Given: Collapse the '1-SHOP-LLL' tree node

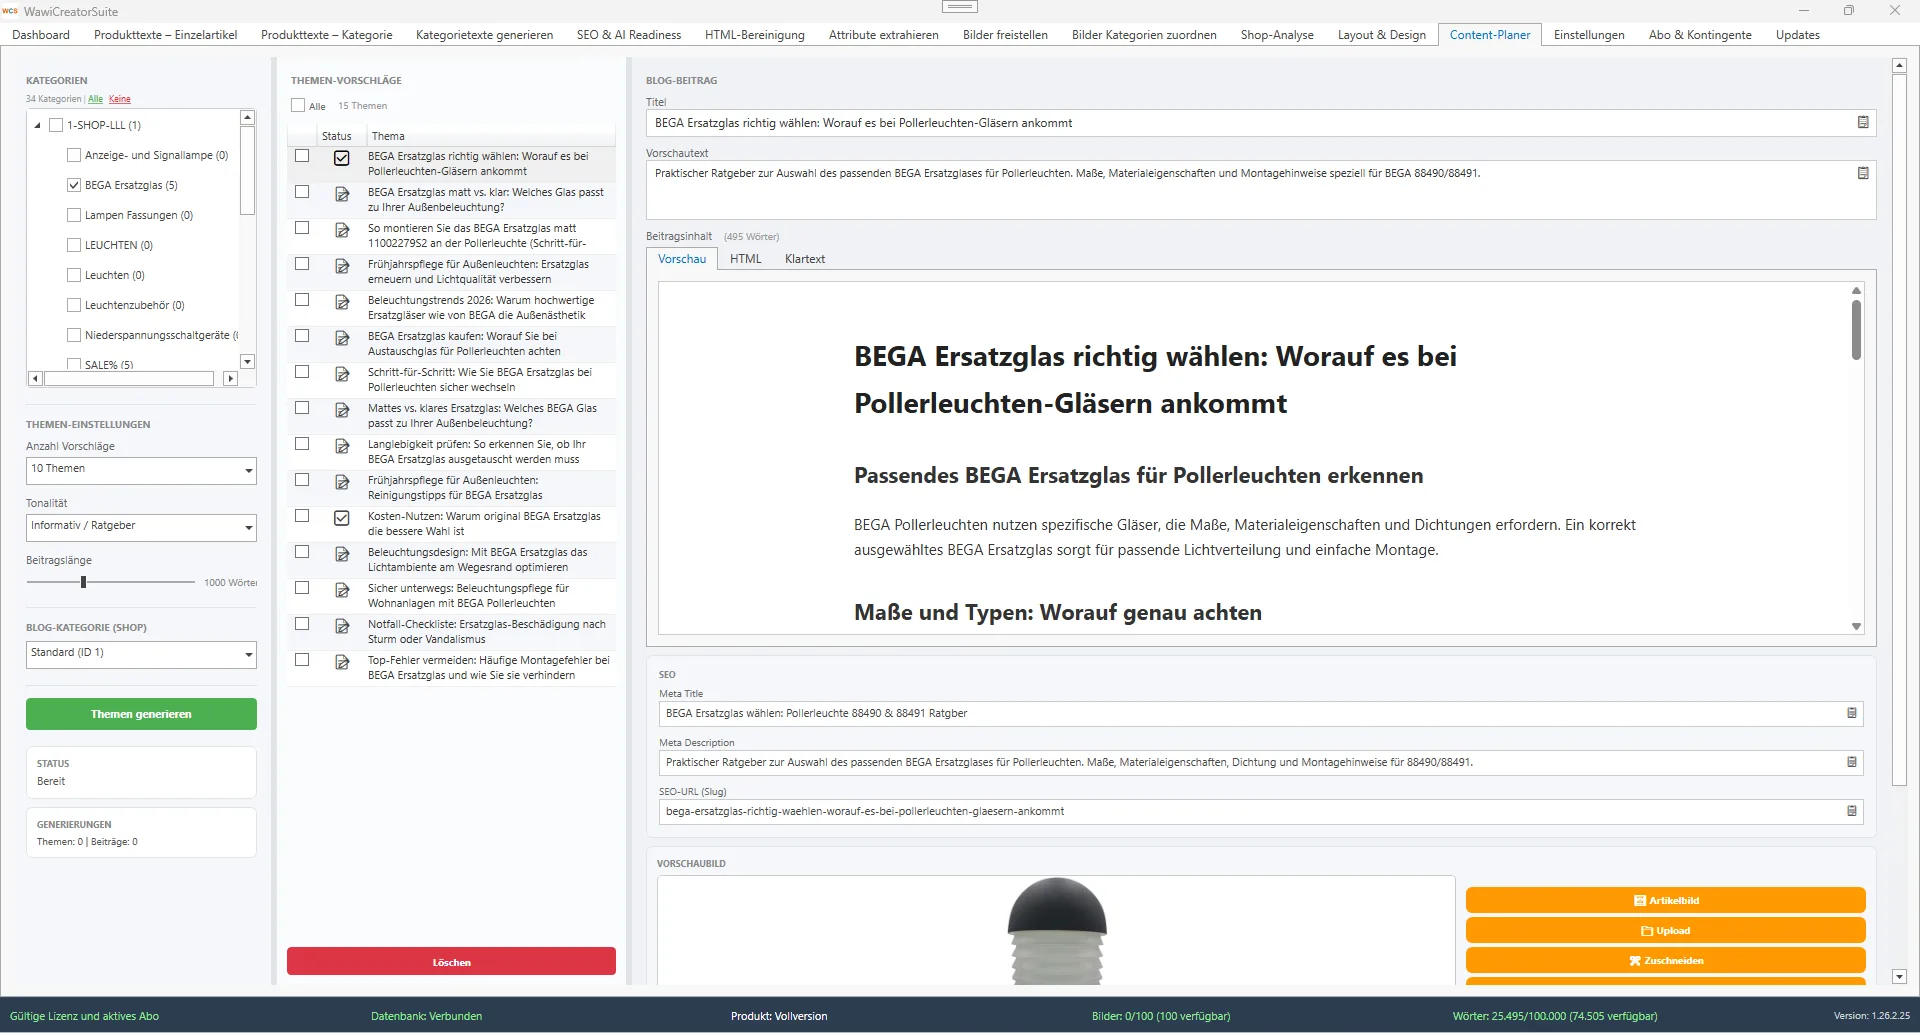Looking at the screenshot, I should point(36,125).
